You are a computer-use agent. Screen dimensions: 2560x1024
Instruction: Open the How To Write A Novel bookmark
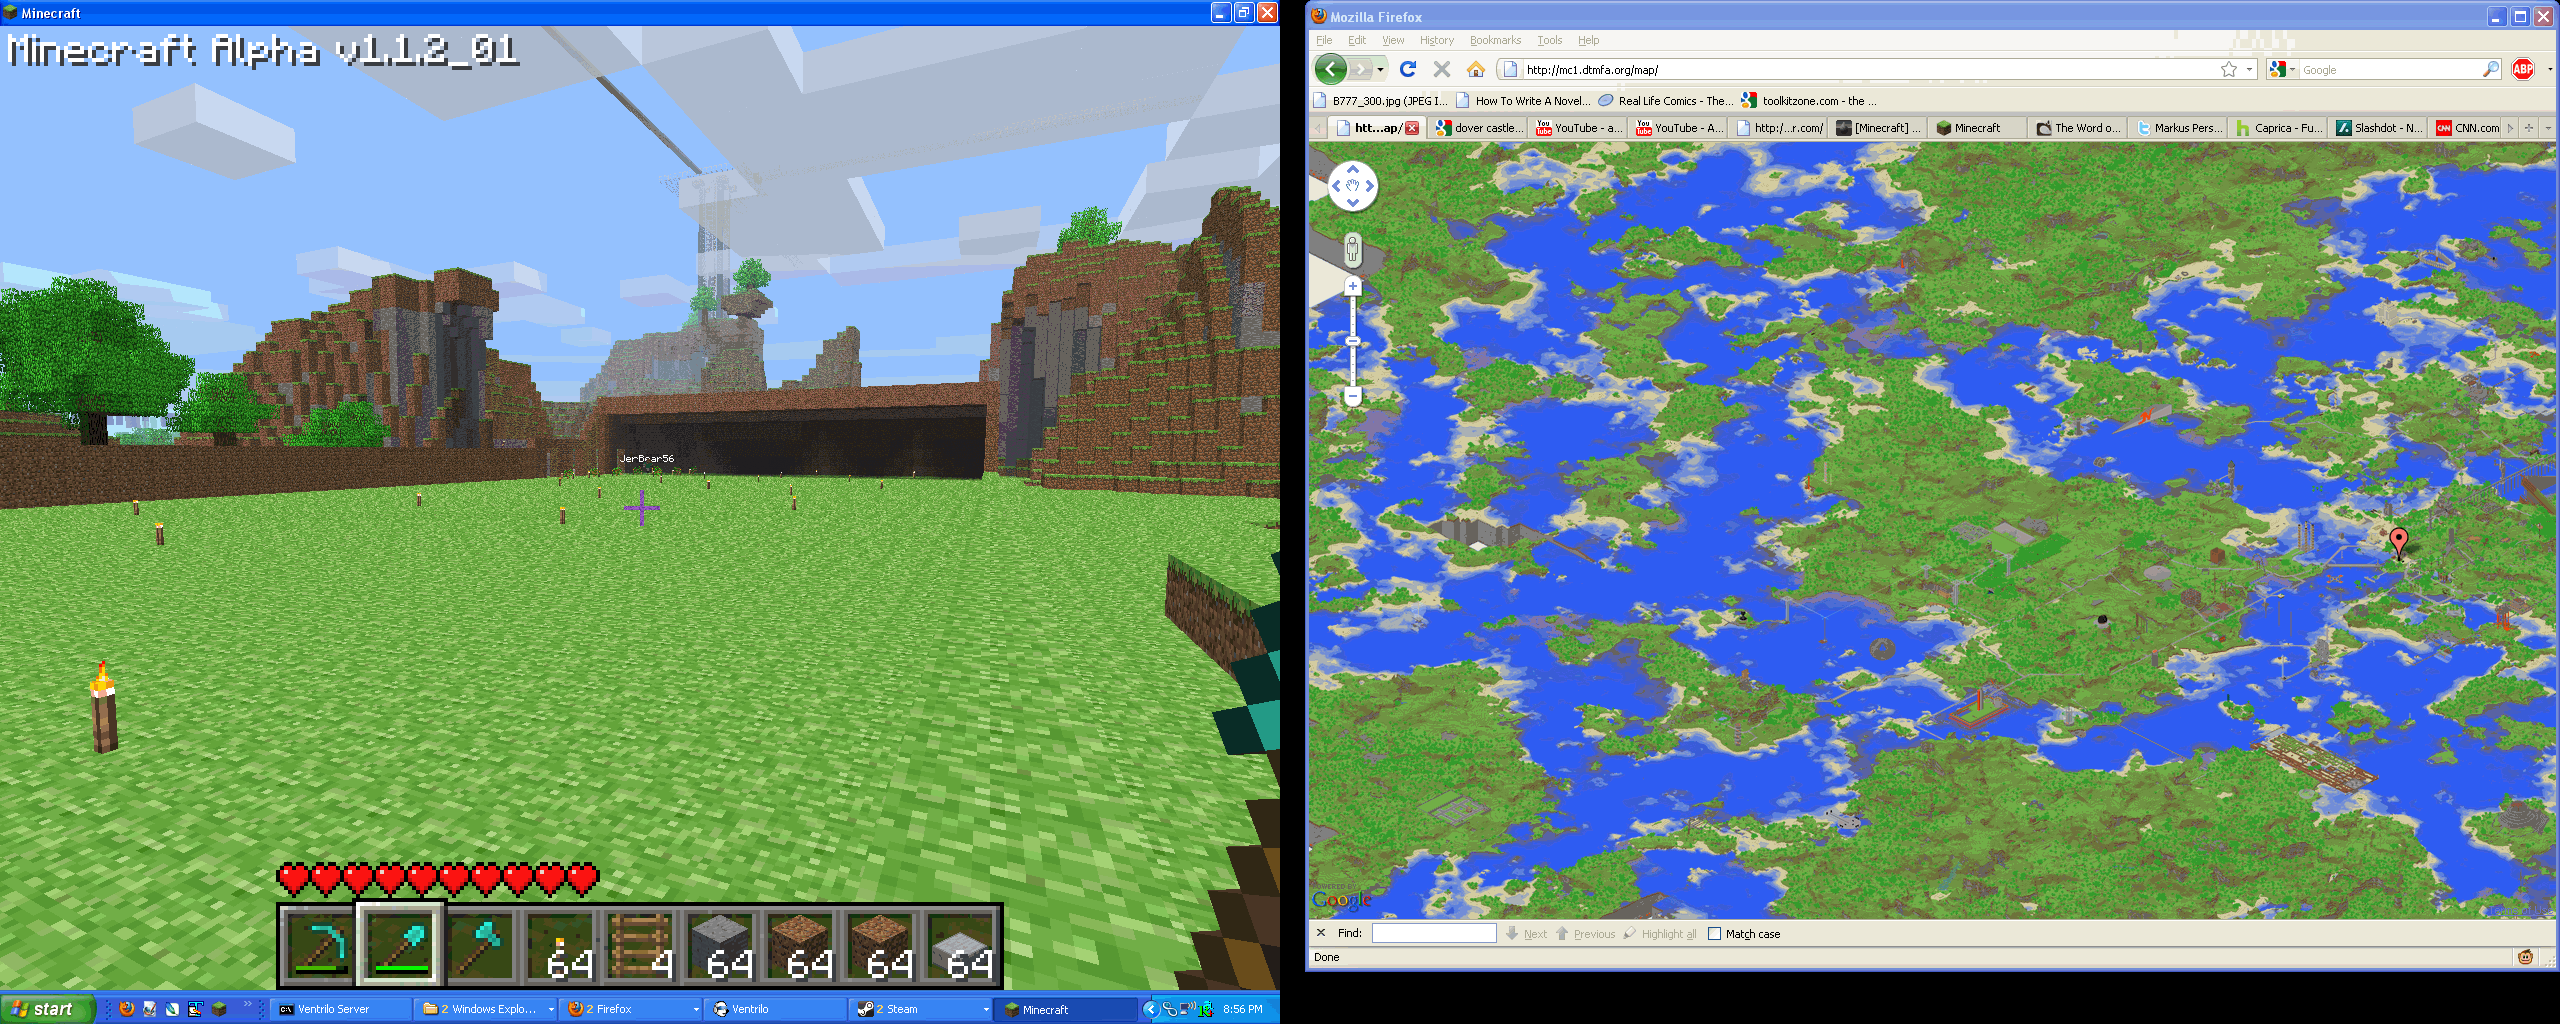(x=1523, y=101)
